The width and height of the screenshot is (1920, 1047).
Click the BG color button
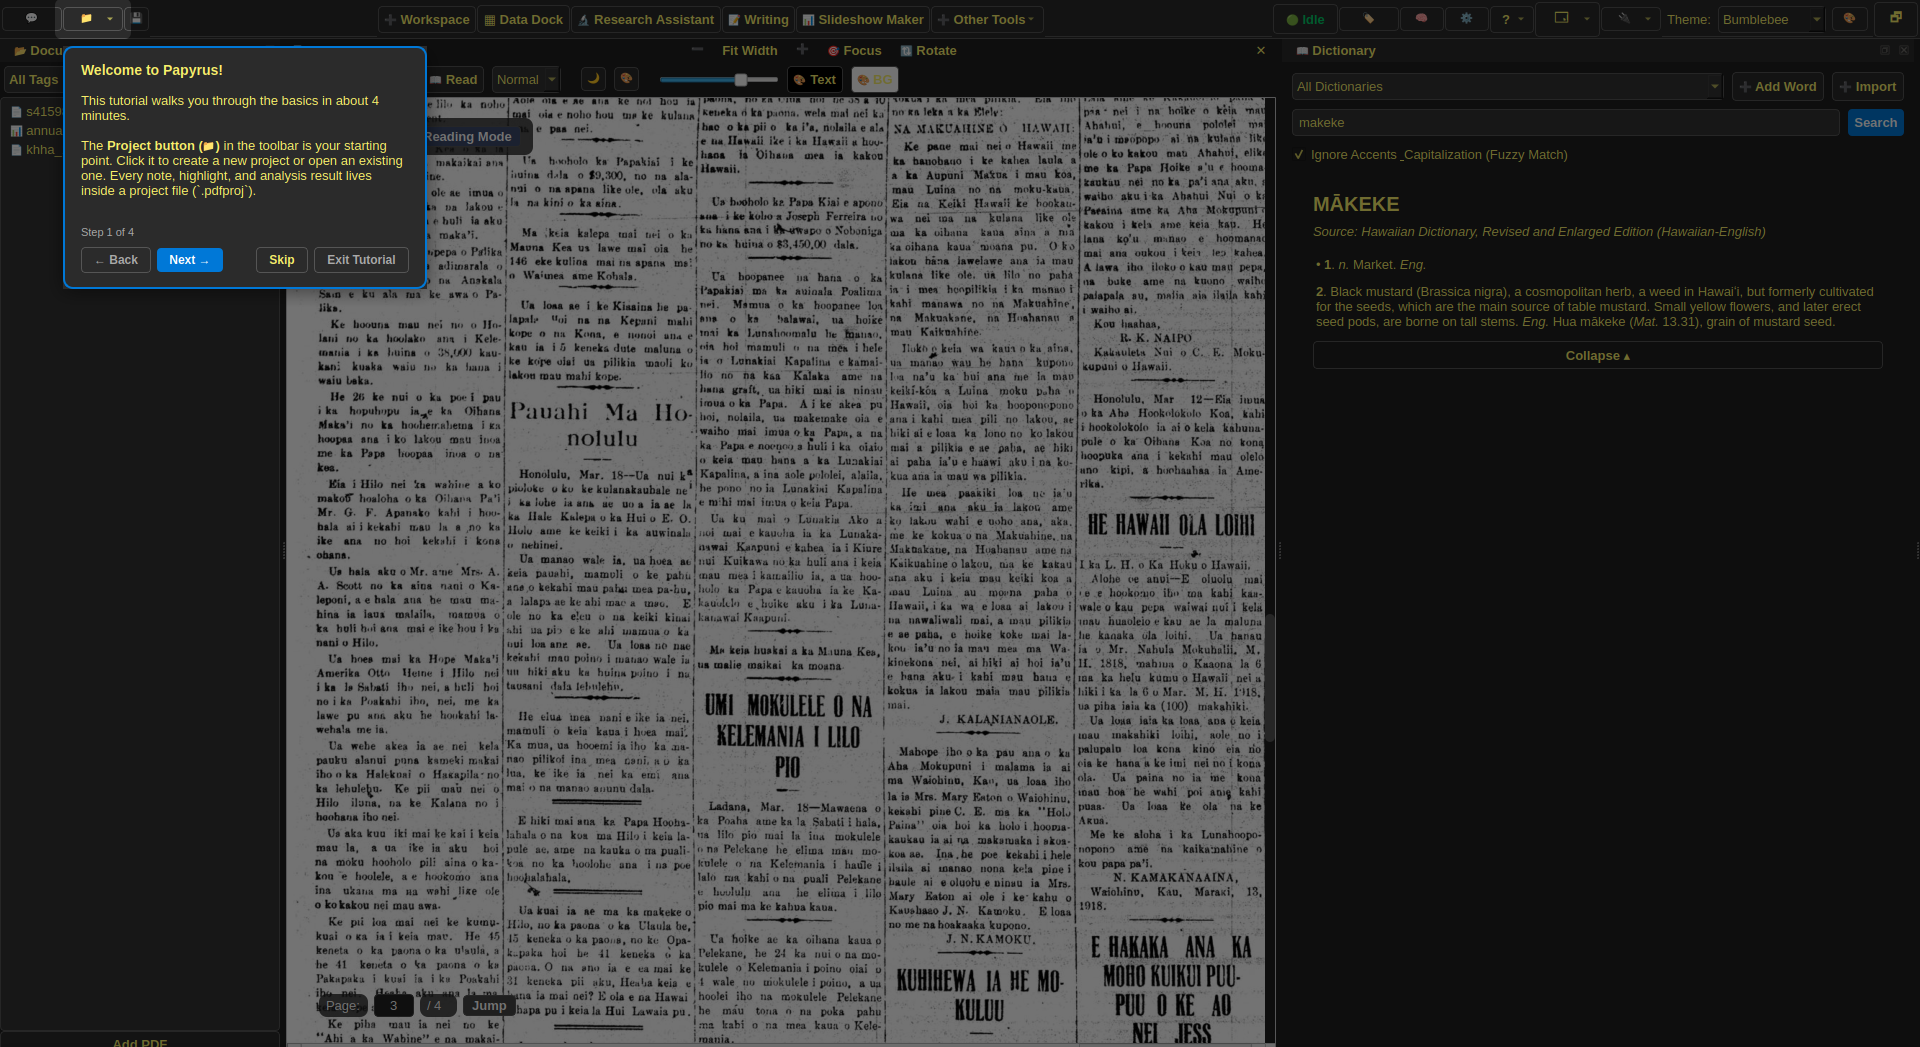click(875, 80)
